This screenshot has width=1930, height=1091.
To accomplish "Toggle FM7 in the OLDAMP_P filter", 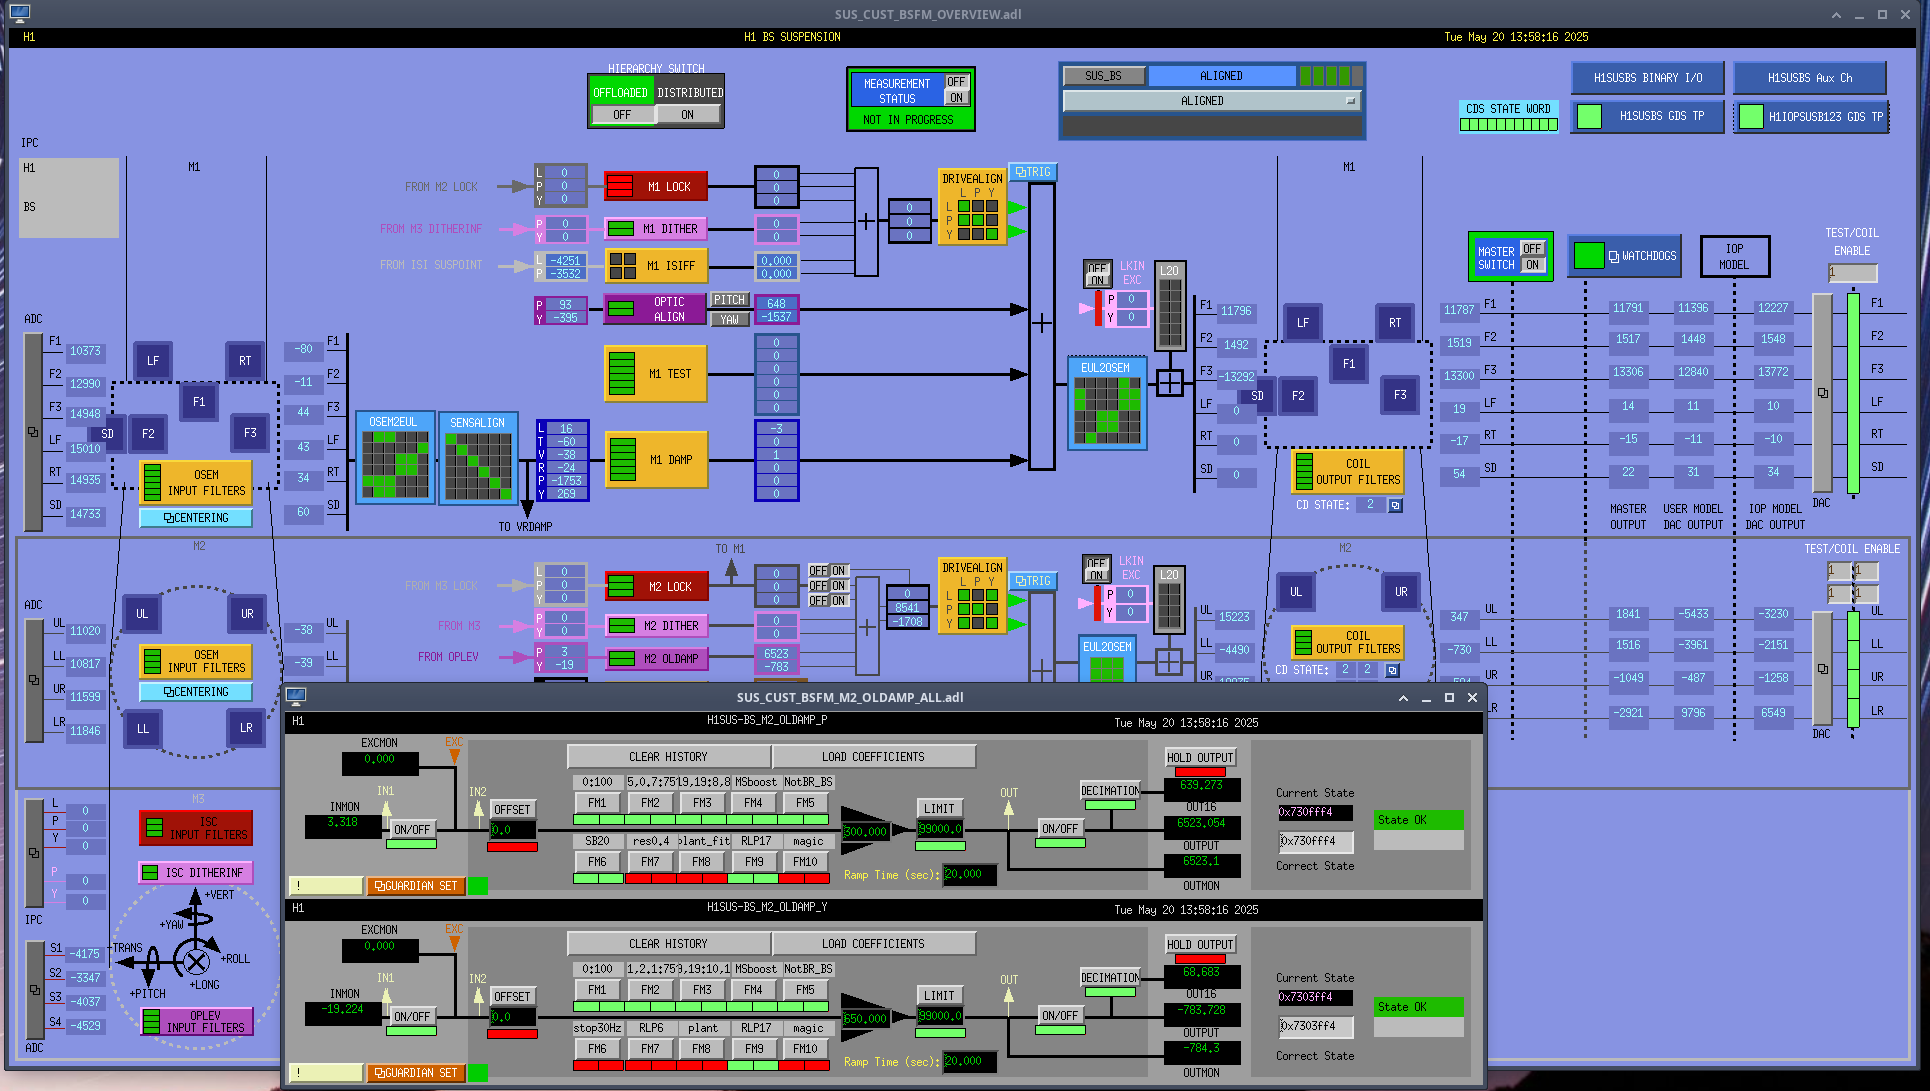I will (x=650, y=861).
